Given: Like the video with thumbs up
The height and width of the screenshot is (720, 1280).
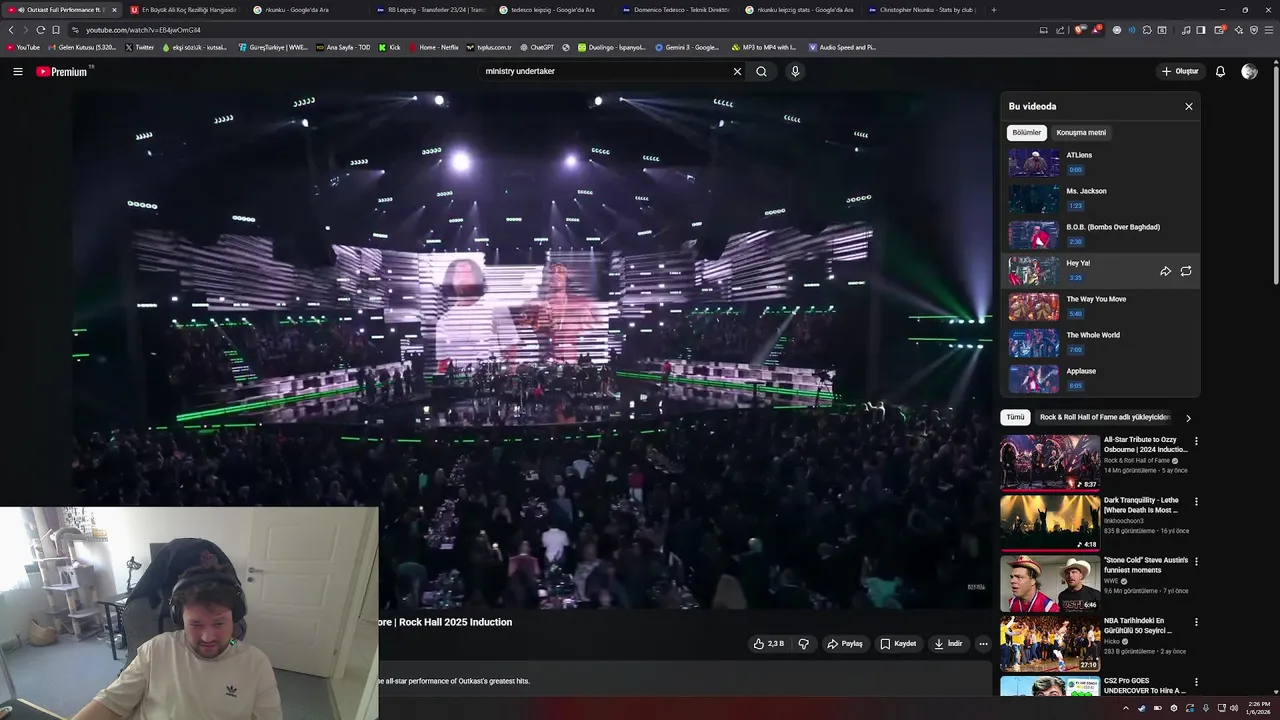Looking at the screenshot, I should [768, 644].
